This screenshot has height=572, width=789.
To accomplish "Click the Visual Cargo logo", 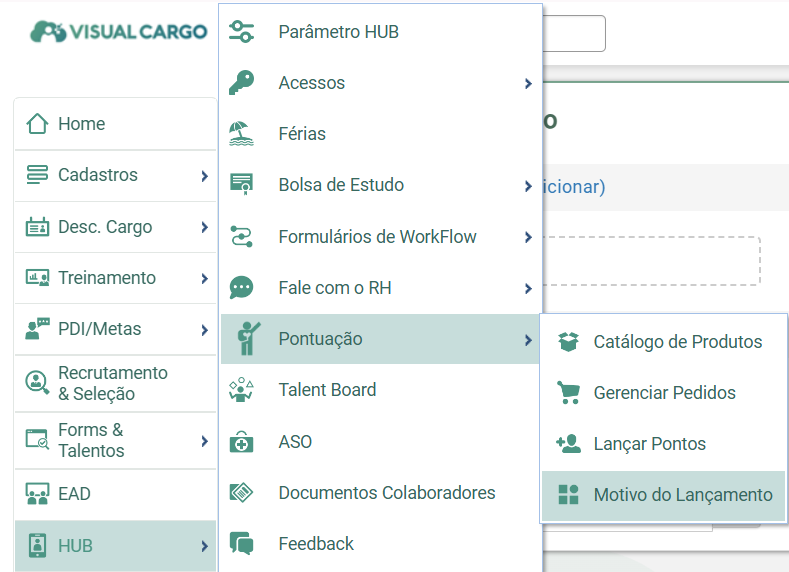I will 118,32.
